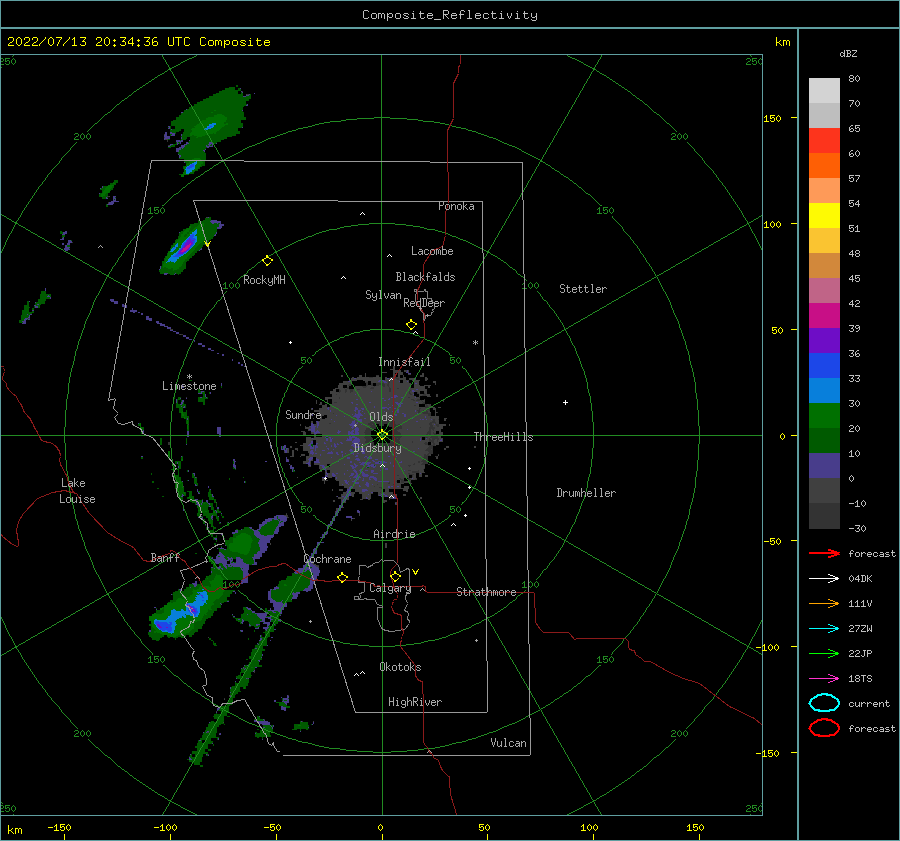This screenshot has height=841, width=900.
Task: Select the cyan 27ZW arrow icon
Action: point(824,629)
